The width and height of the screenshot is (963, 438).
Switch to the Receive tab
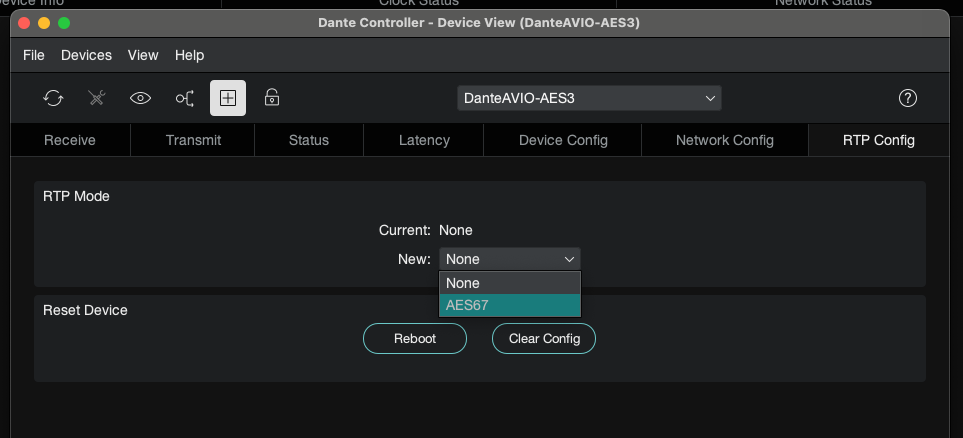click(70, 140)
